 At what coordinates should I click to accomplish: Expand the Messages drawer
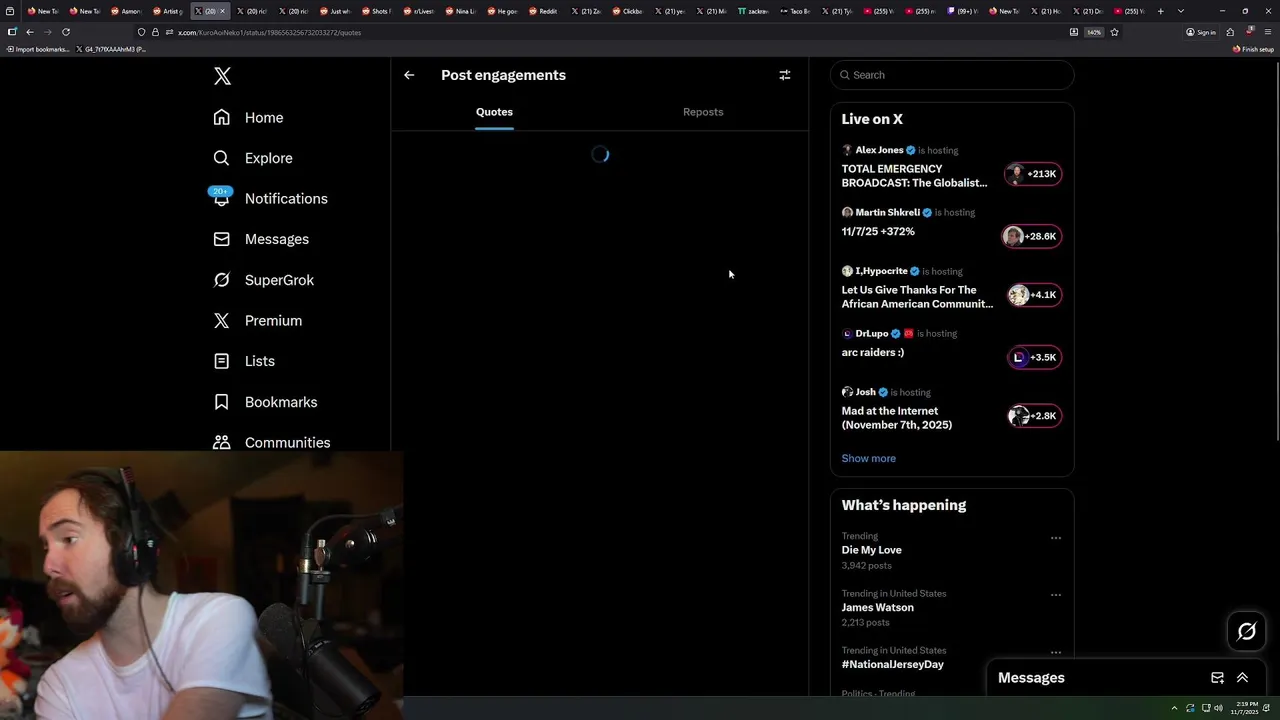click(1243, 678)
